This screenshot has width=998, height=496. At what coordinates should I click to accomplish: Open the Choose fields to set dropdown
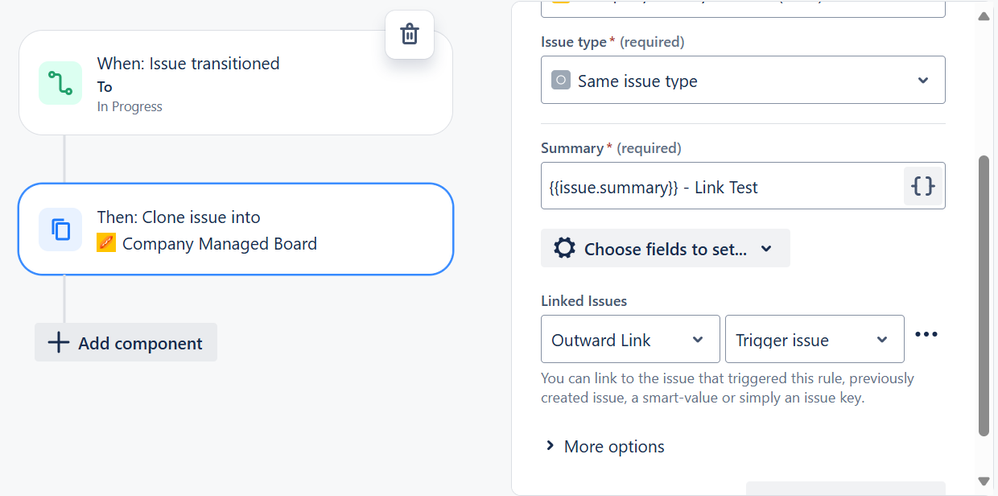pyautogui.click(x=665, y=249)
